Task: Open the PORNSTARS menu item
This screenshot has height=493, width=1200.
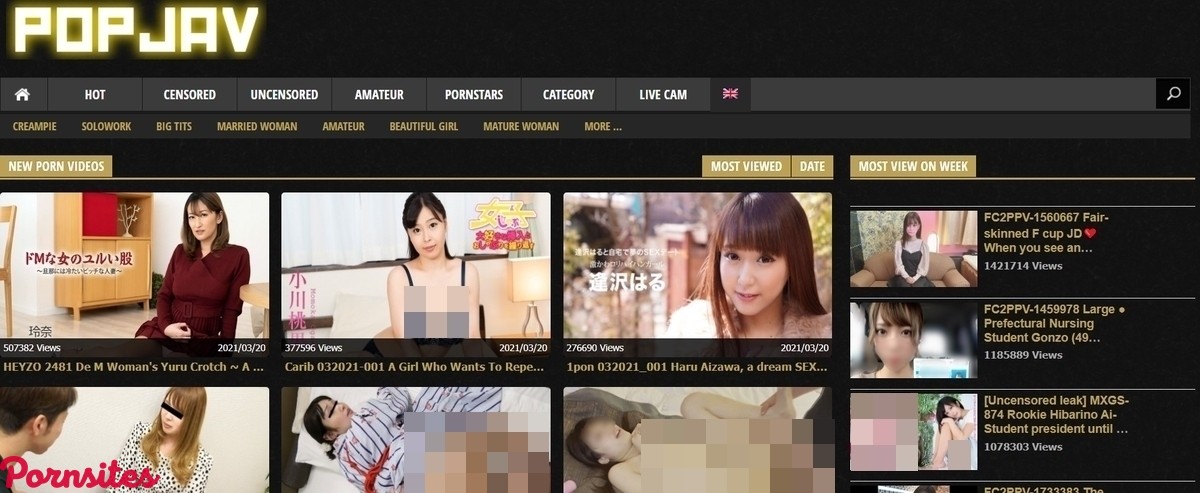Action: click(473, 94)
